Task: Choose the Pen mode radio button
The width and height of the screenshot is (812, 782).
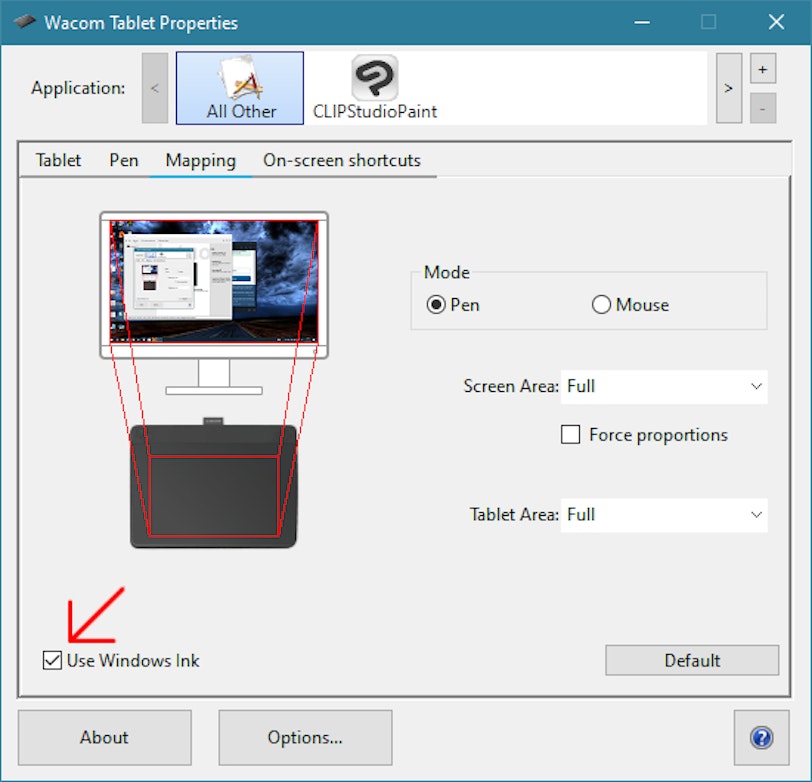Action: 436,305
